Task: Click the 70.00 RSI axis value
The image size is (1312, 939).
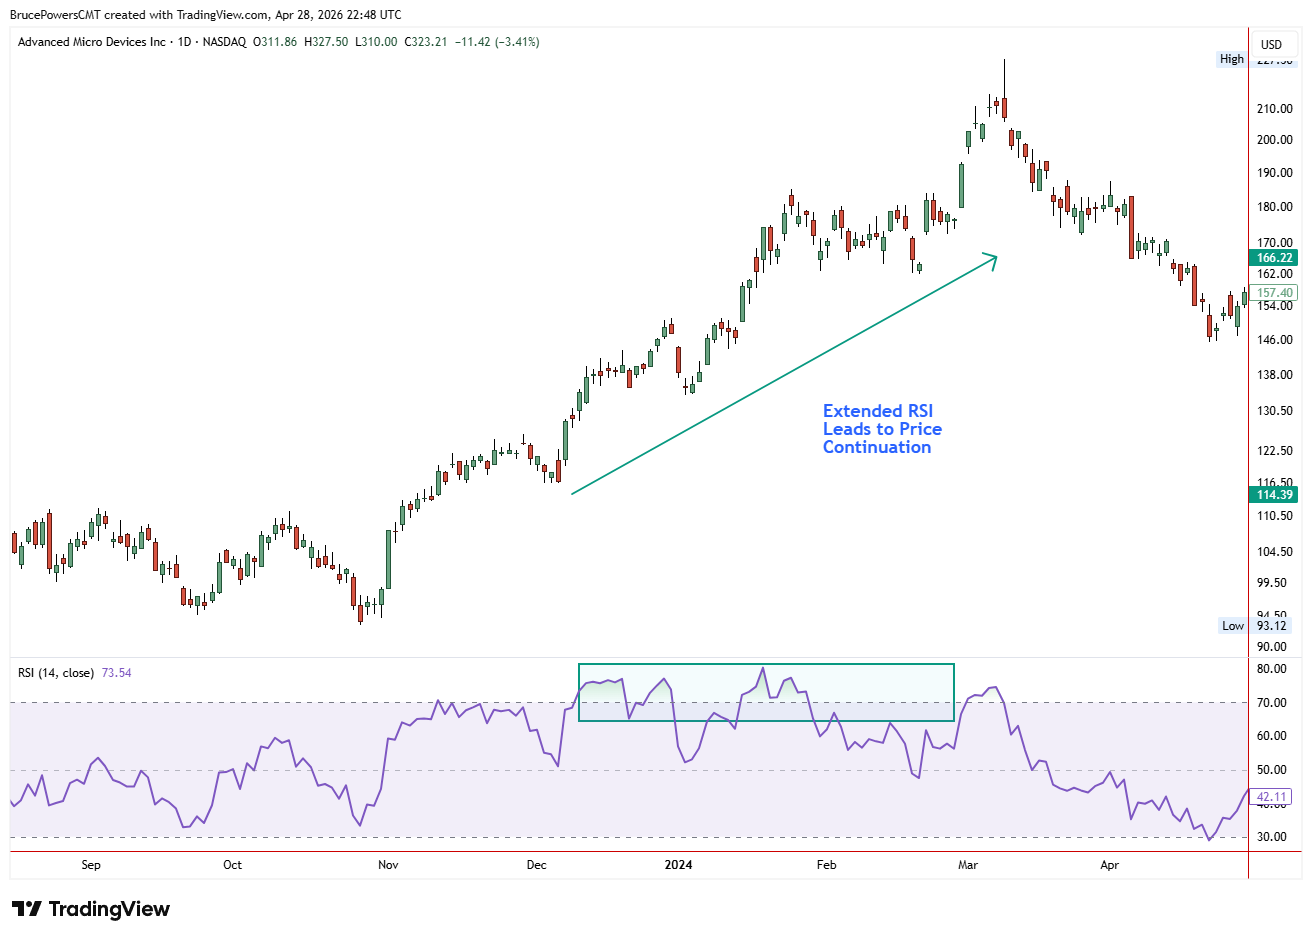Action: click(x=1272, y=703)
